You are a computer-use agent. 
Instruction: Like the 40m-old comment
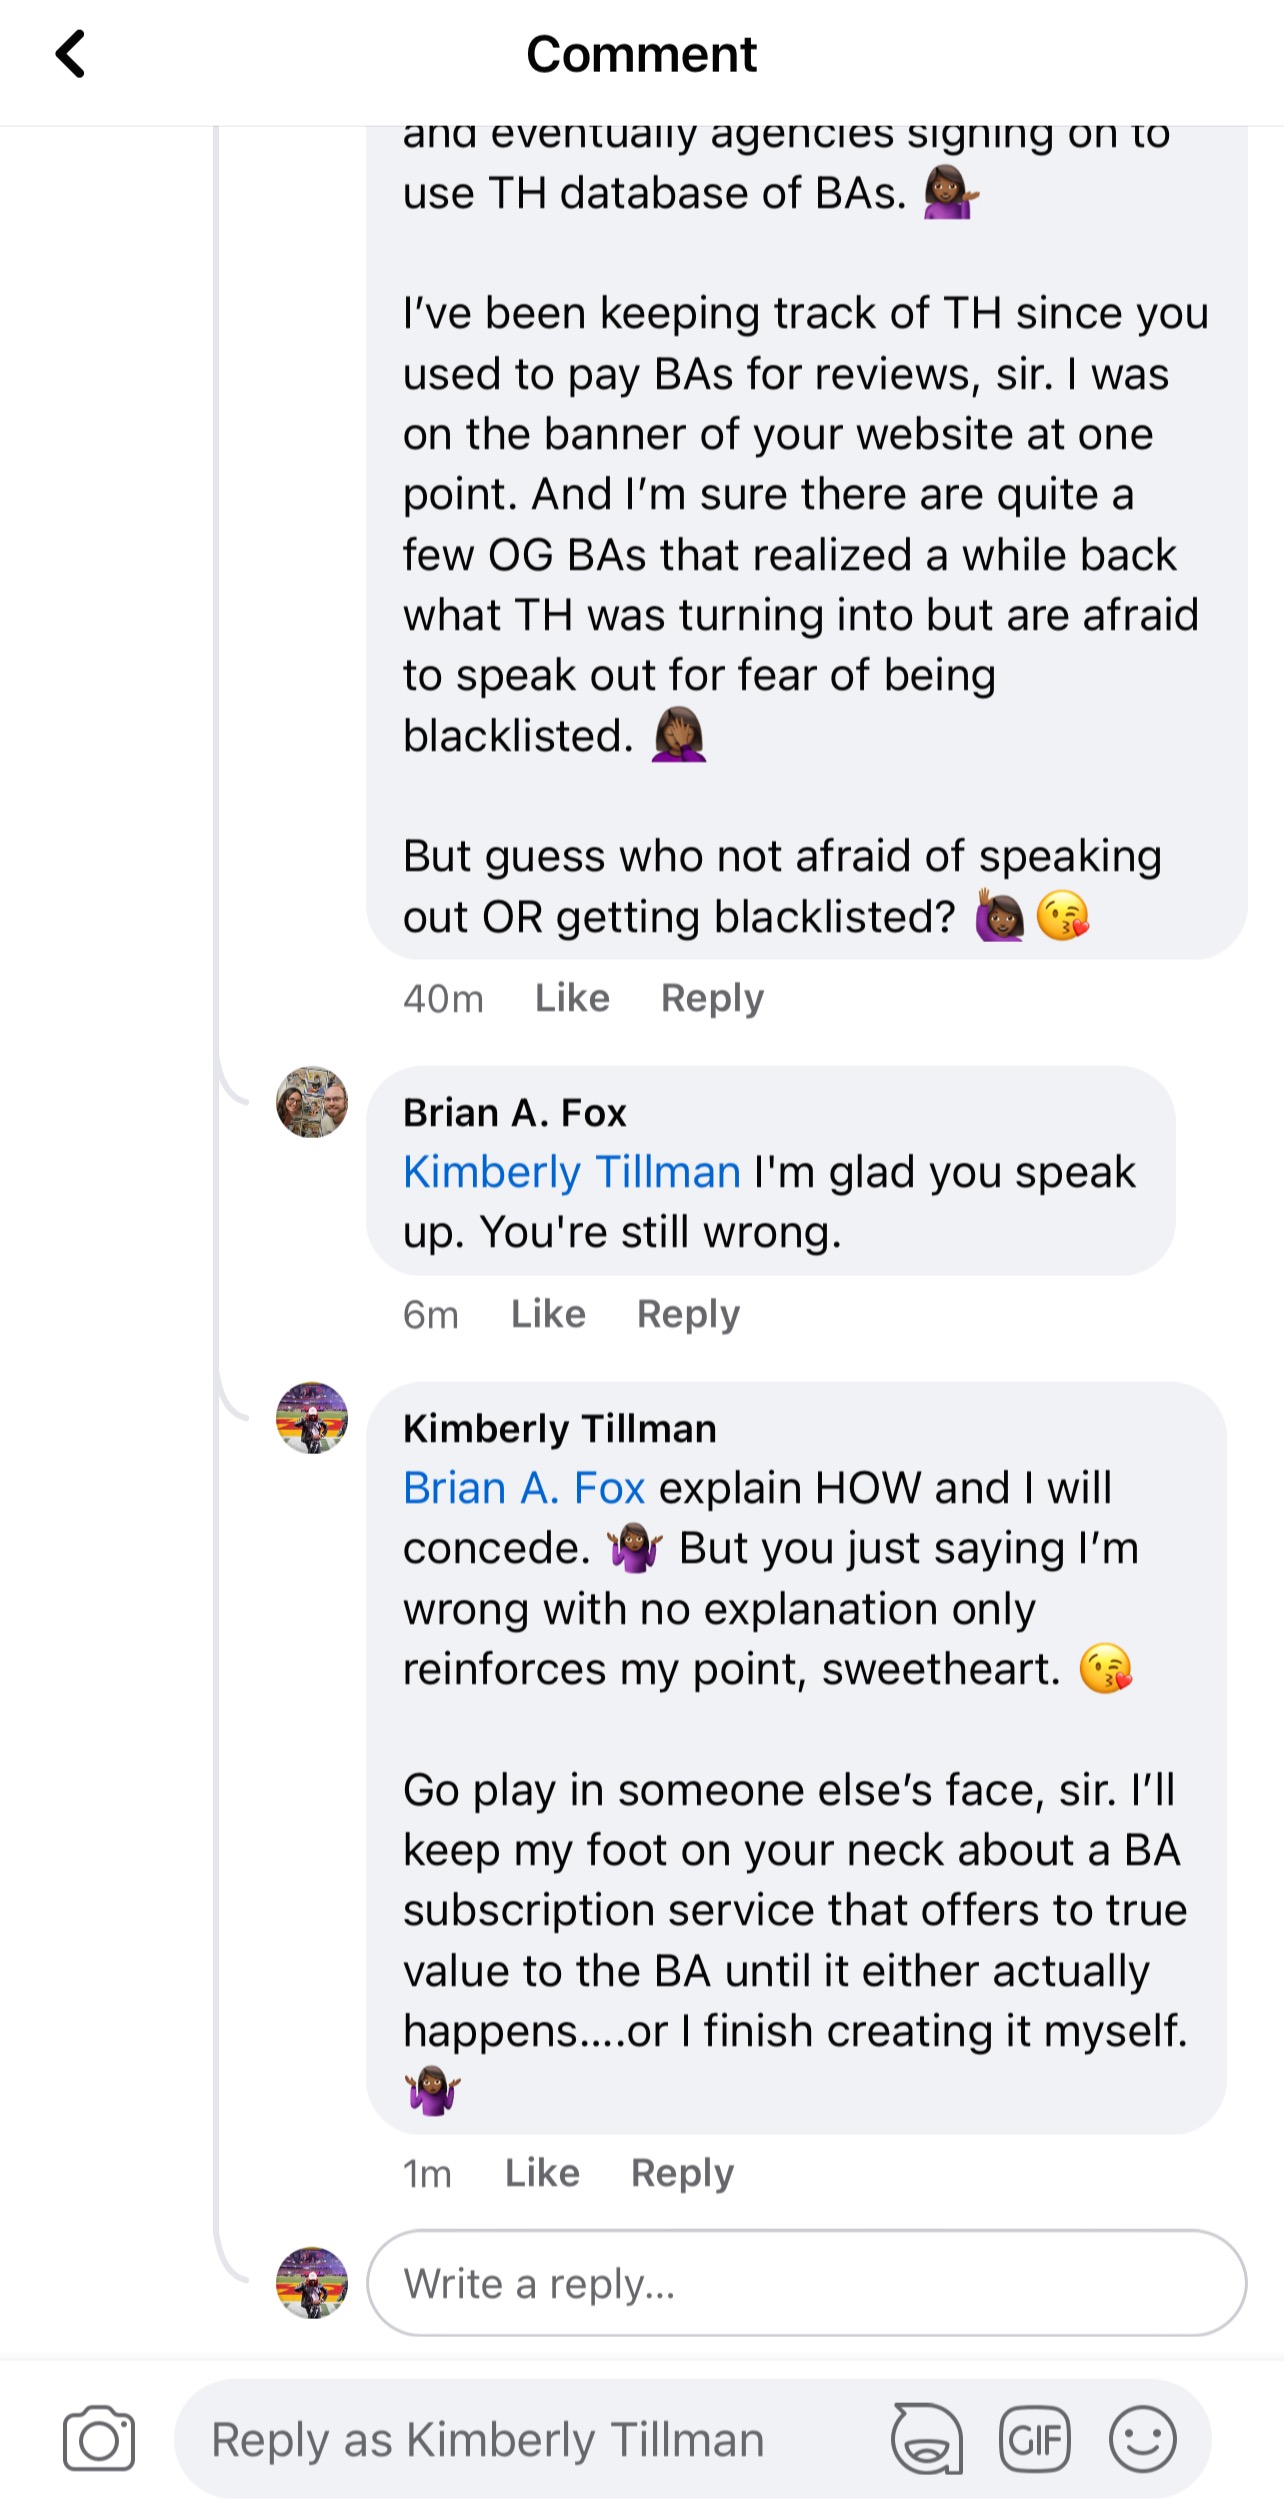[572, 998]
